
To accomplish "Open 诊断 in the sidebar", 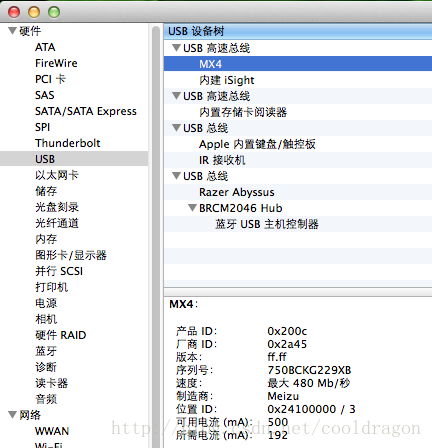I will pos(46,367).
